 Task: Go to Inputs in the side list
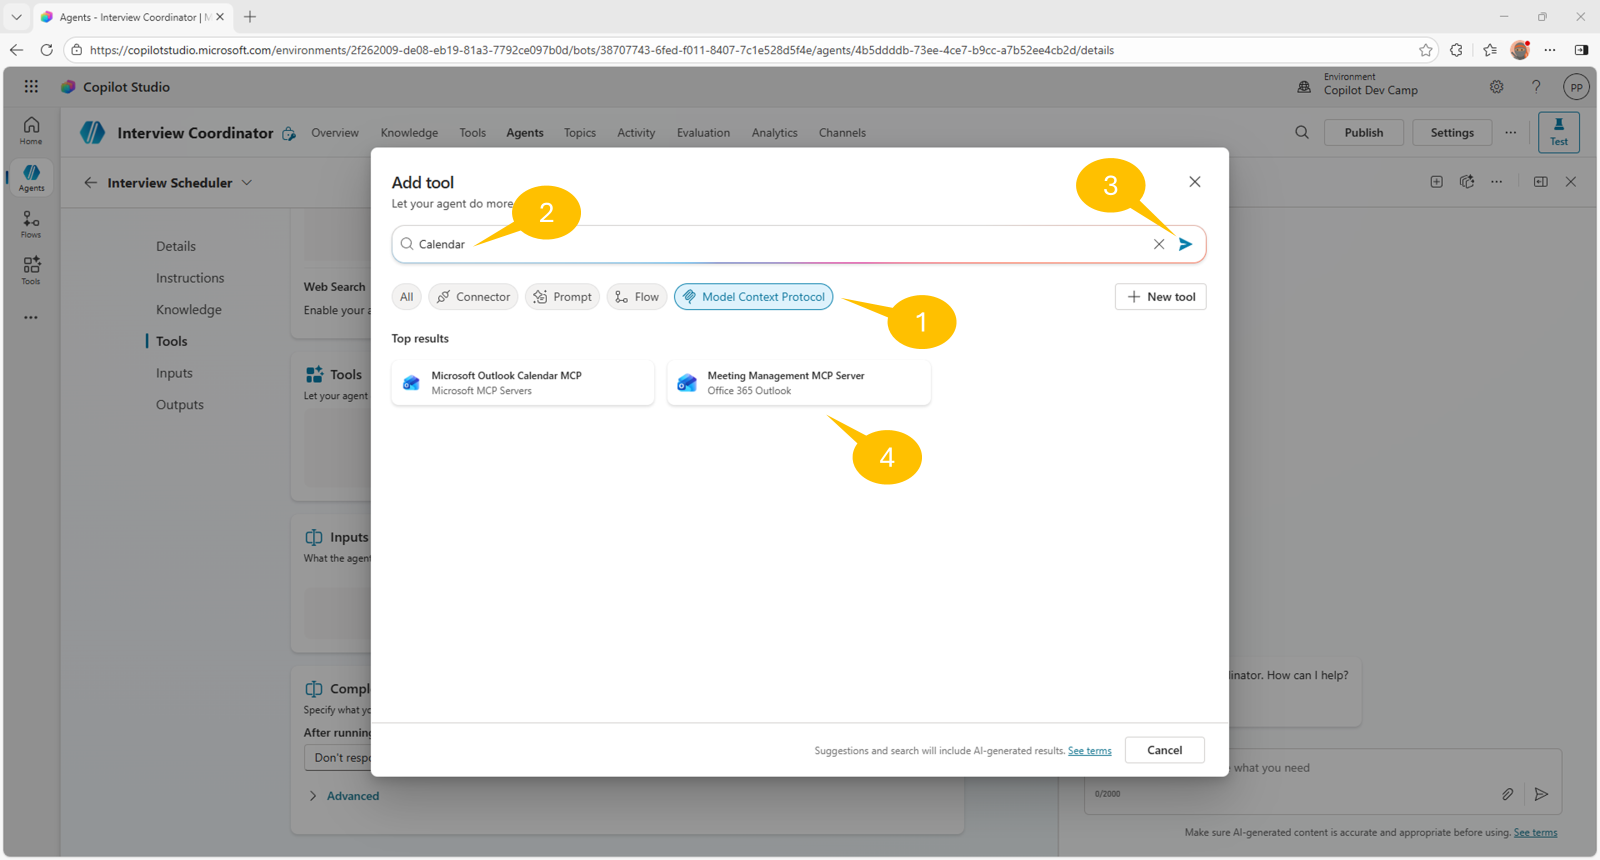coord(174,373)
